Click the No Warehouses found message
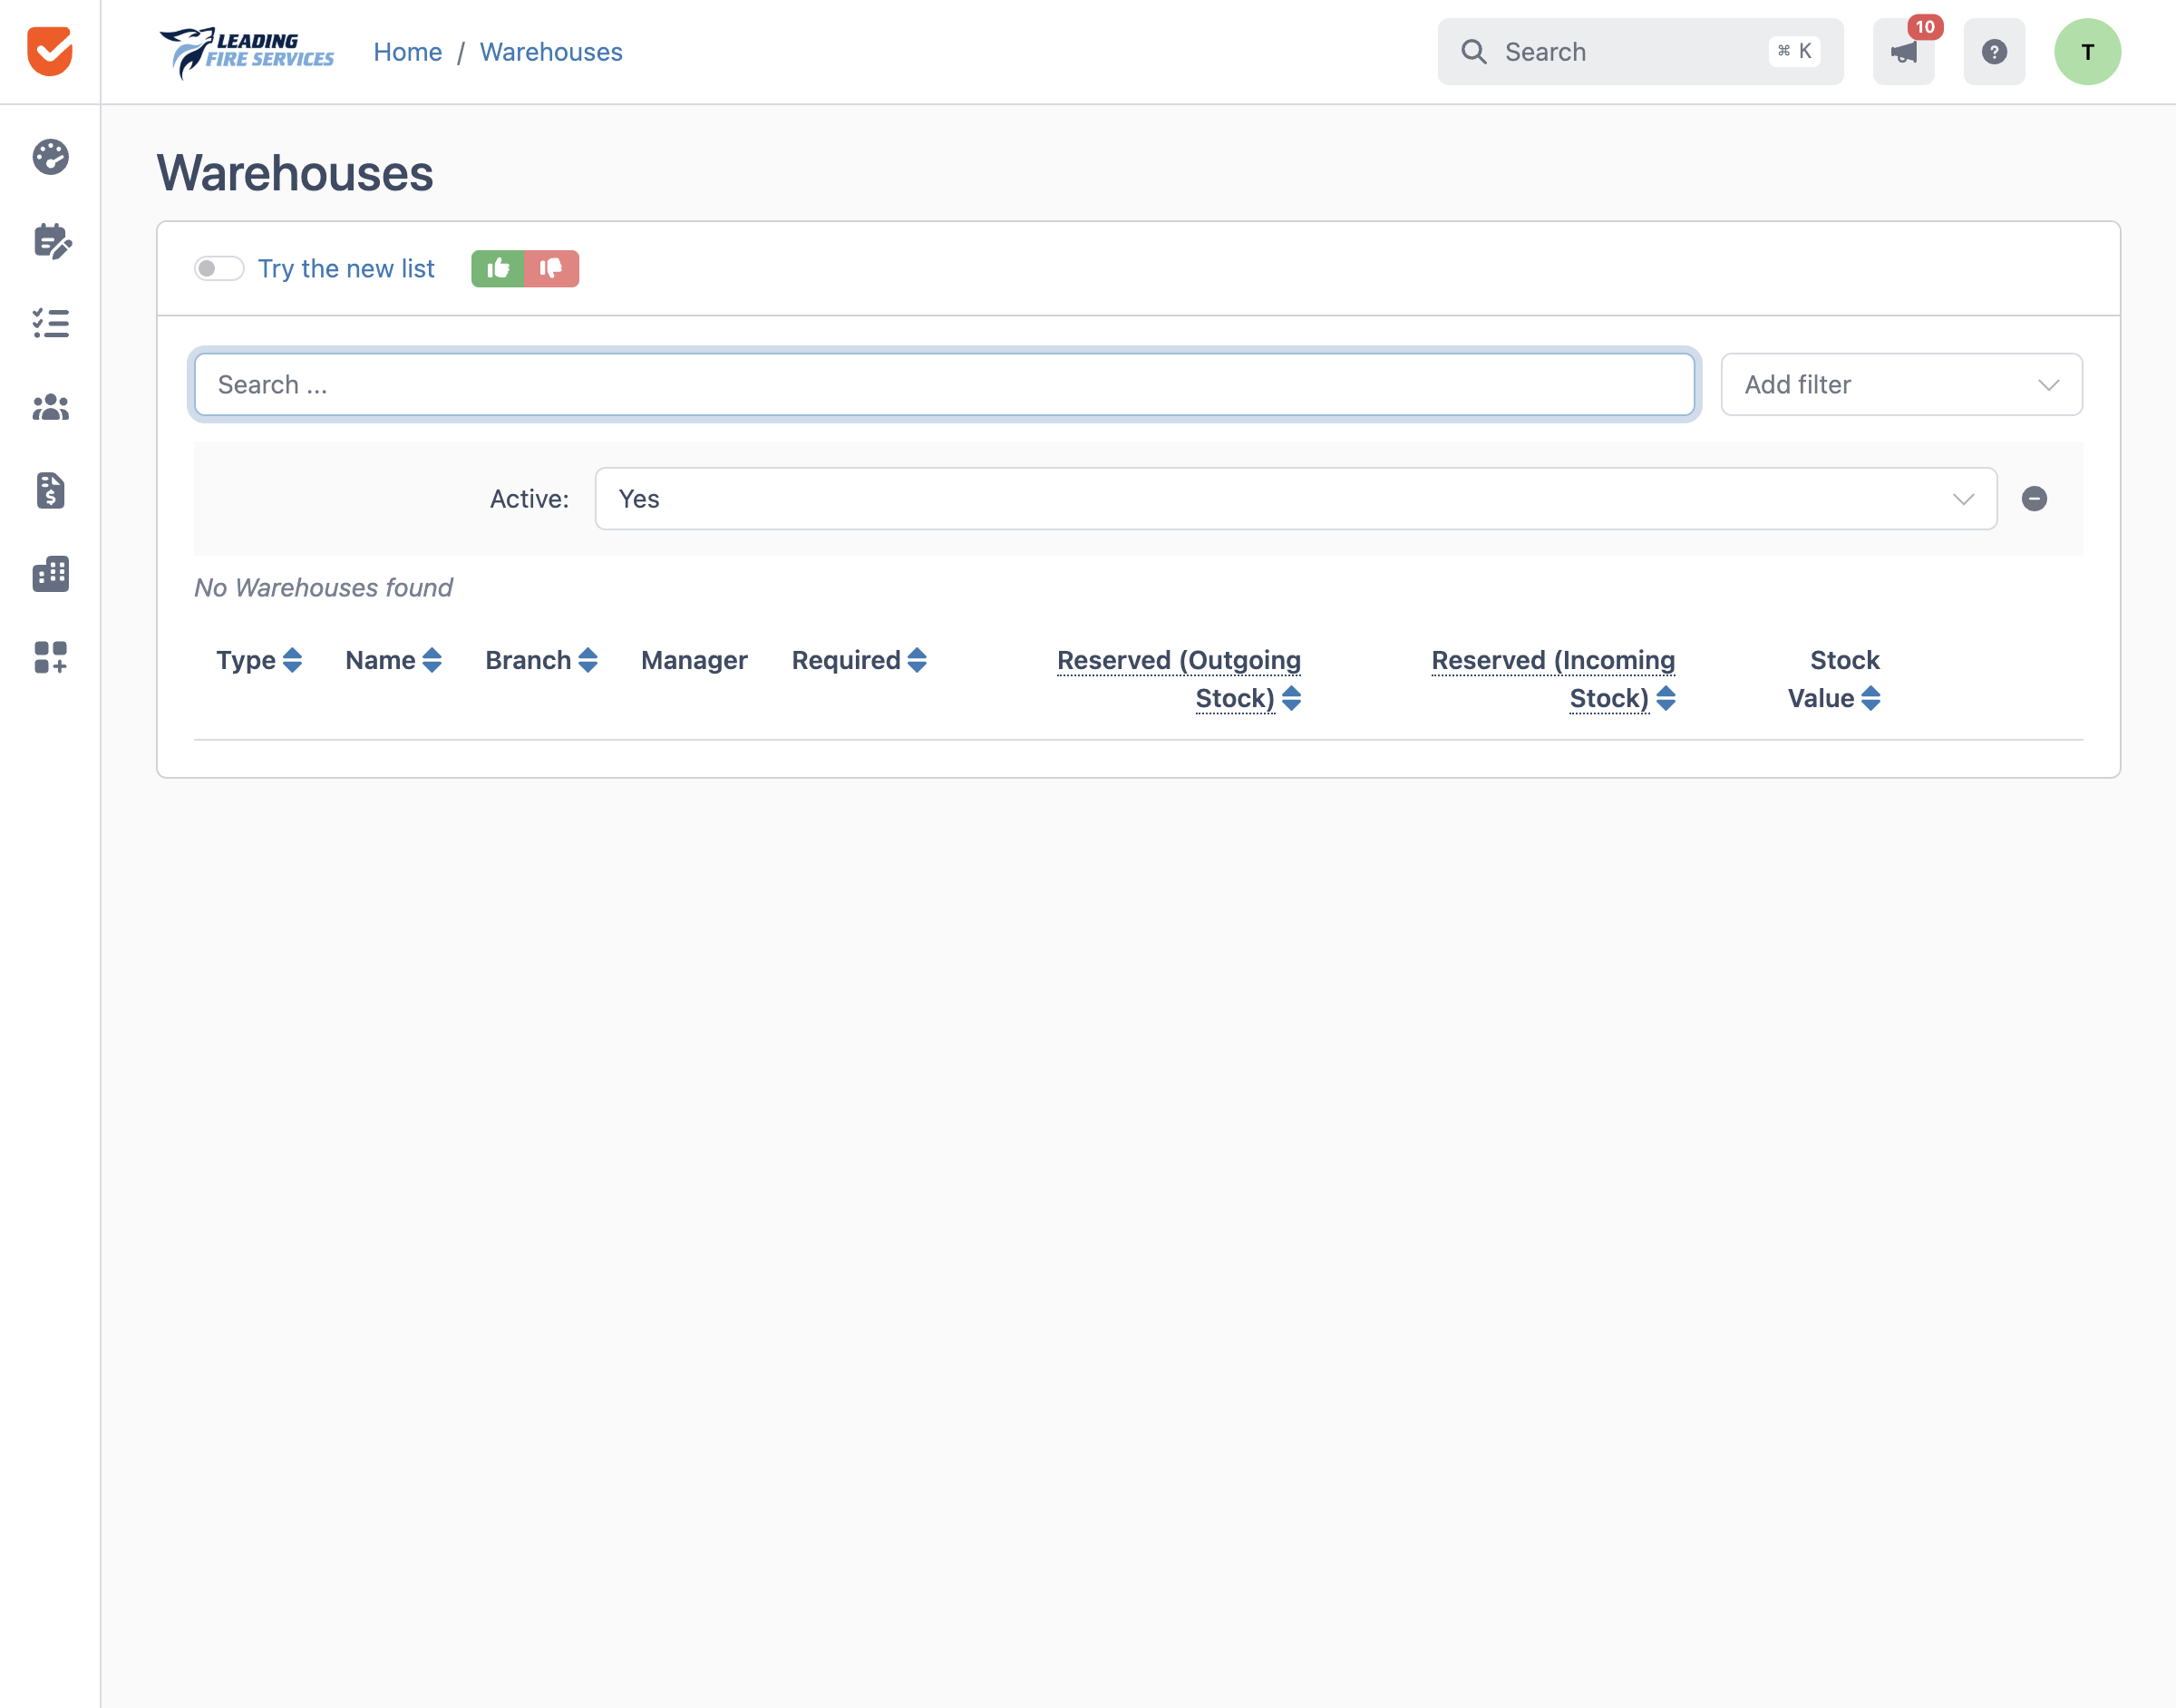This screenshot has height=1708, width=2176. (x=323, y=587)
